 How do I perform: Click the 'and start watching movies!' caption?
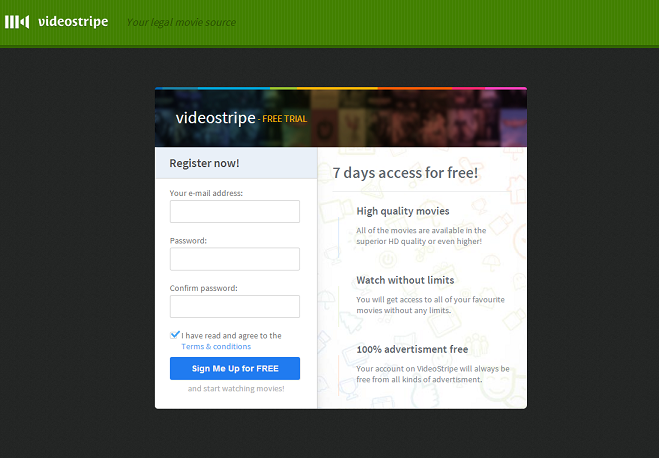[236, 389]
